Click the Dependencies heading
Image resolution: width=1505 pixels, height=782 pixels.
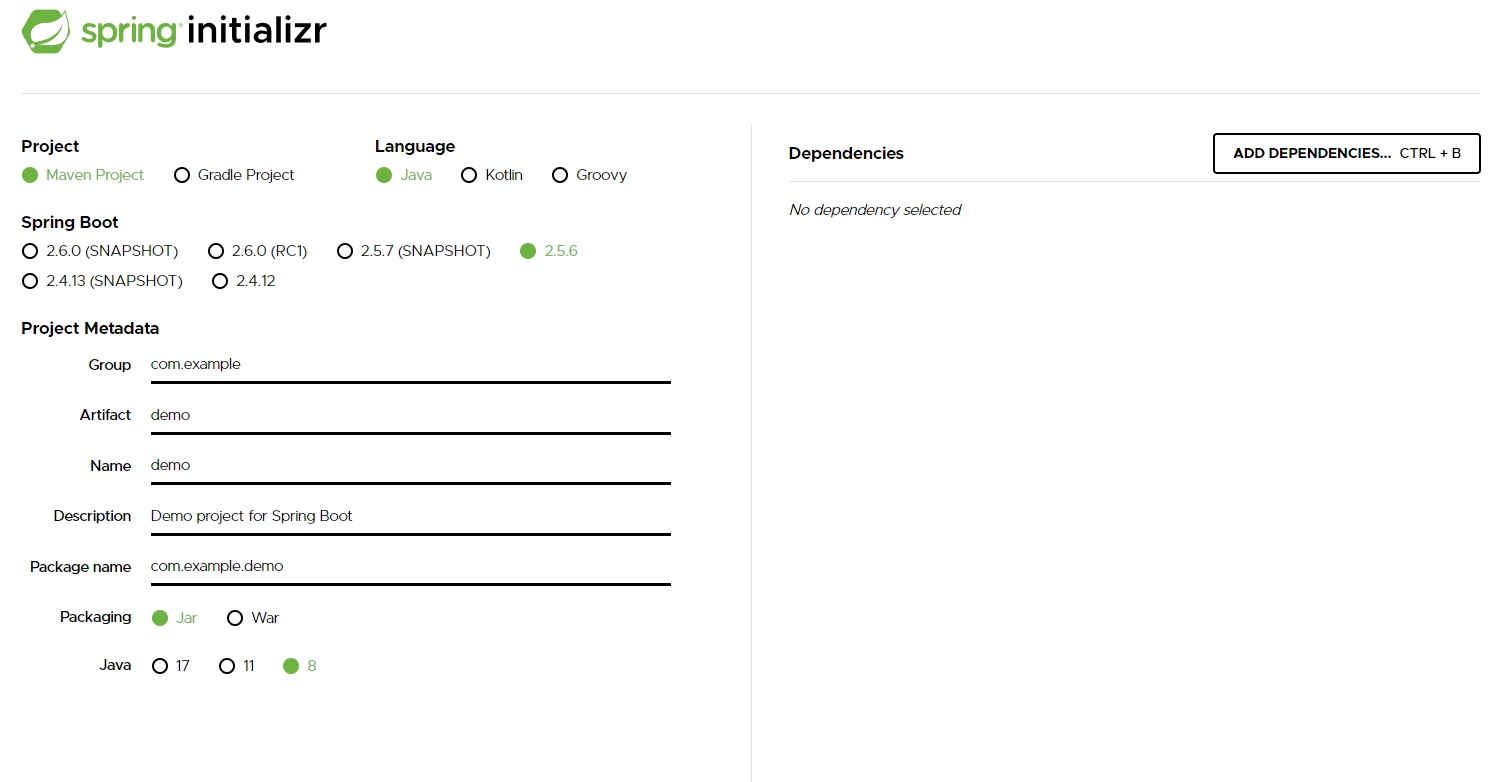846,154
